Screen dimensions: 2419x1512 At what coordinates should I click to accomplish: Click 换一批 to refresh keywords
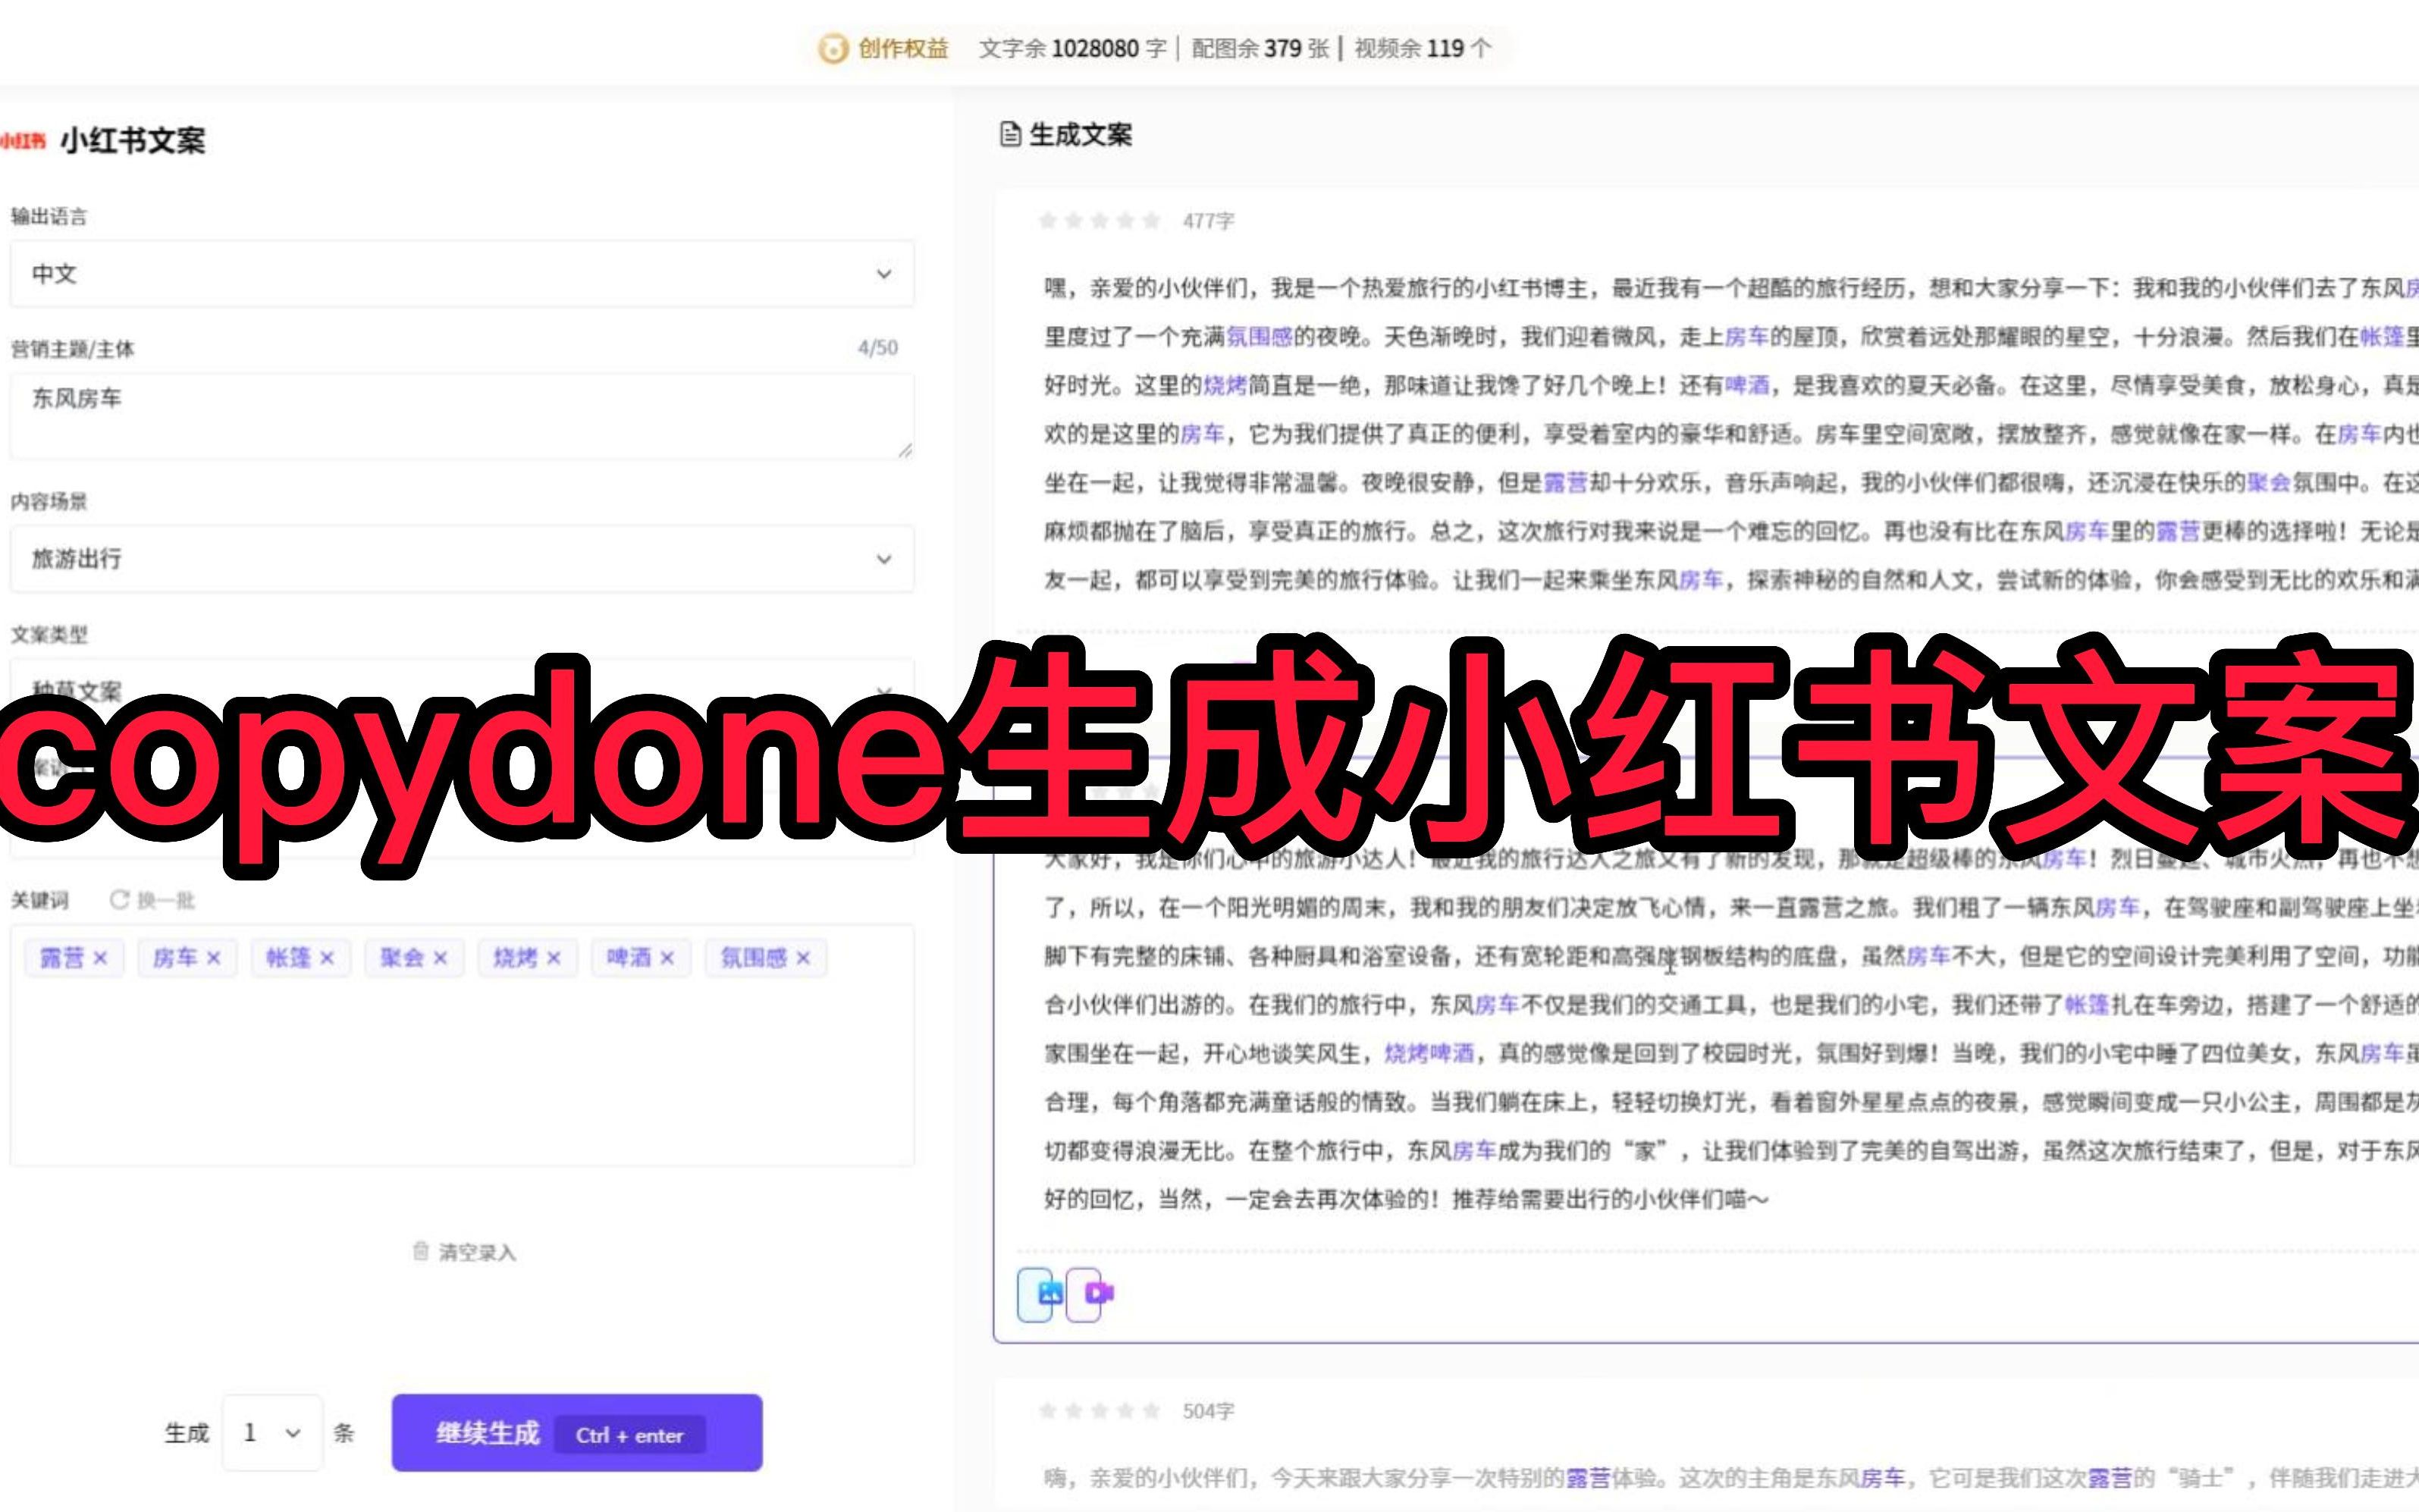click(165, 901)
